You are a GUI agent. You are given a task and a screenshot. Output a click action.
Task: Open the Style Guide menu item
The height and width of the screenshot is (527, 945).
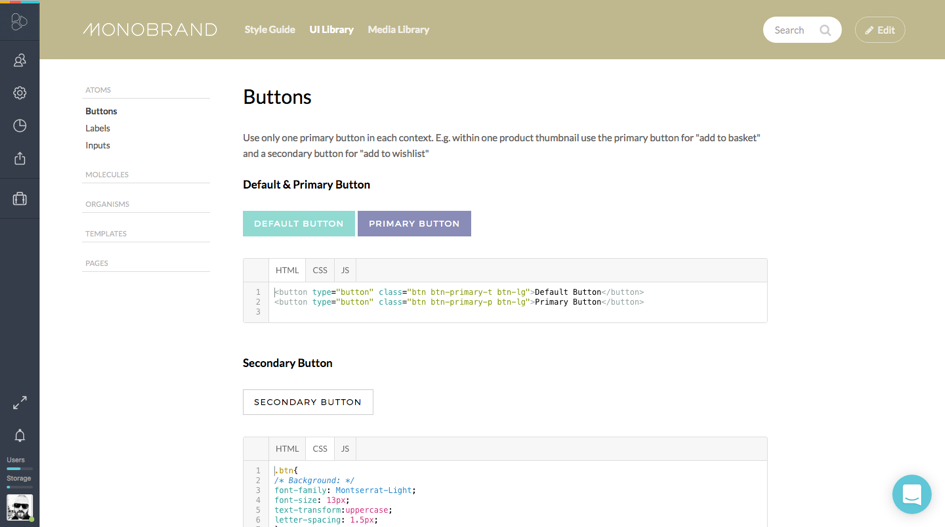click(270, 30)
